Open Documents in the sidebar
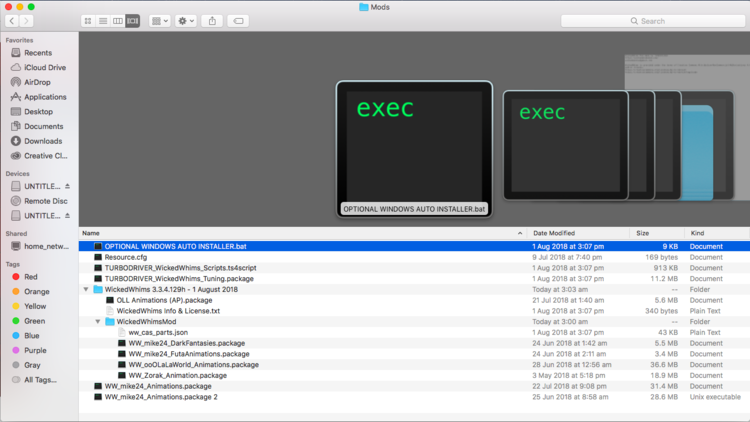 click(44, 126)
